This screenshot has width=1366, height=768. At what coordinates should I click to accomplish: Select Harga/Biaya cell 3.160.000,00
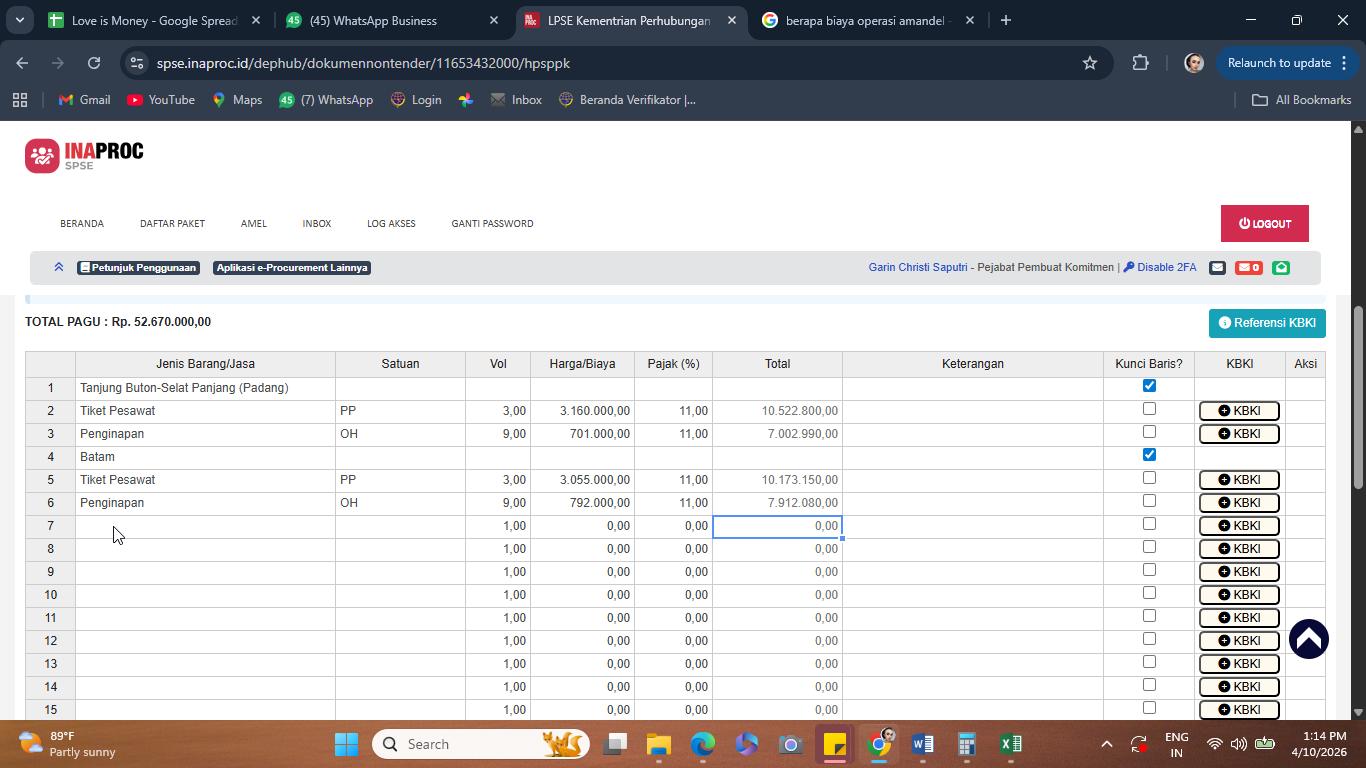coord(582,411)
